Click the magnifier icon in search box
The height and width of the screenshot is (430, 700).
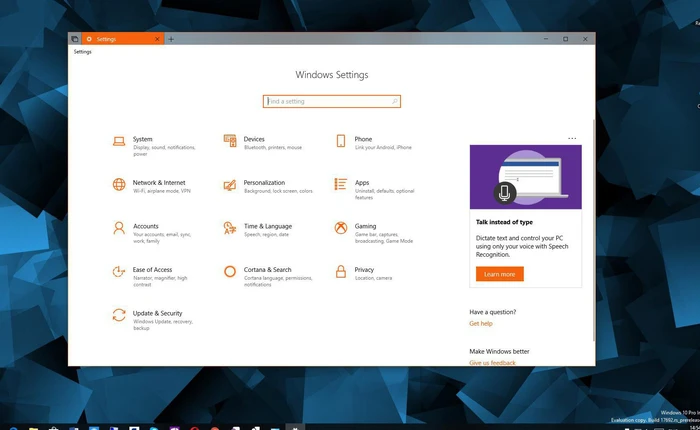[395, 101]
